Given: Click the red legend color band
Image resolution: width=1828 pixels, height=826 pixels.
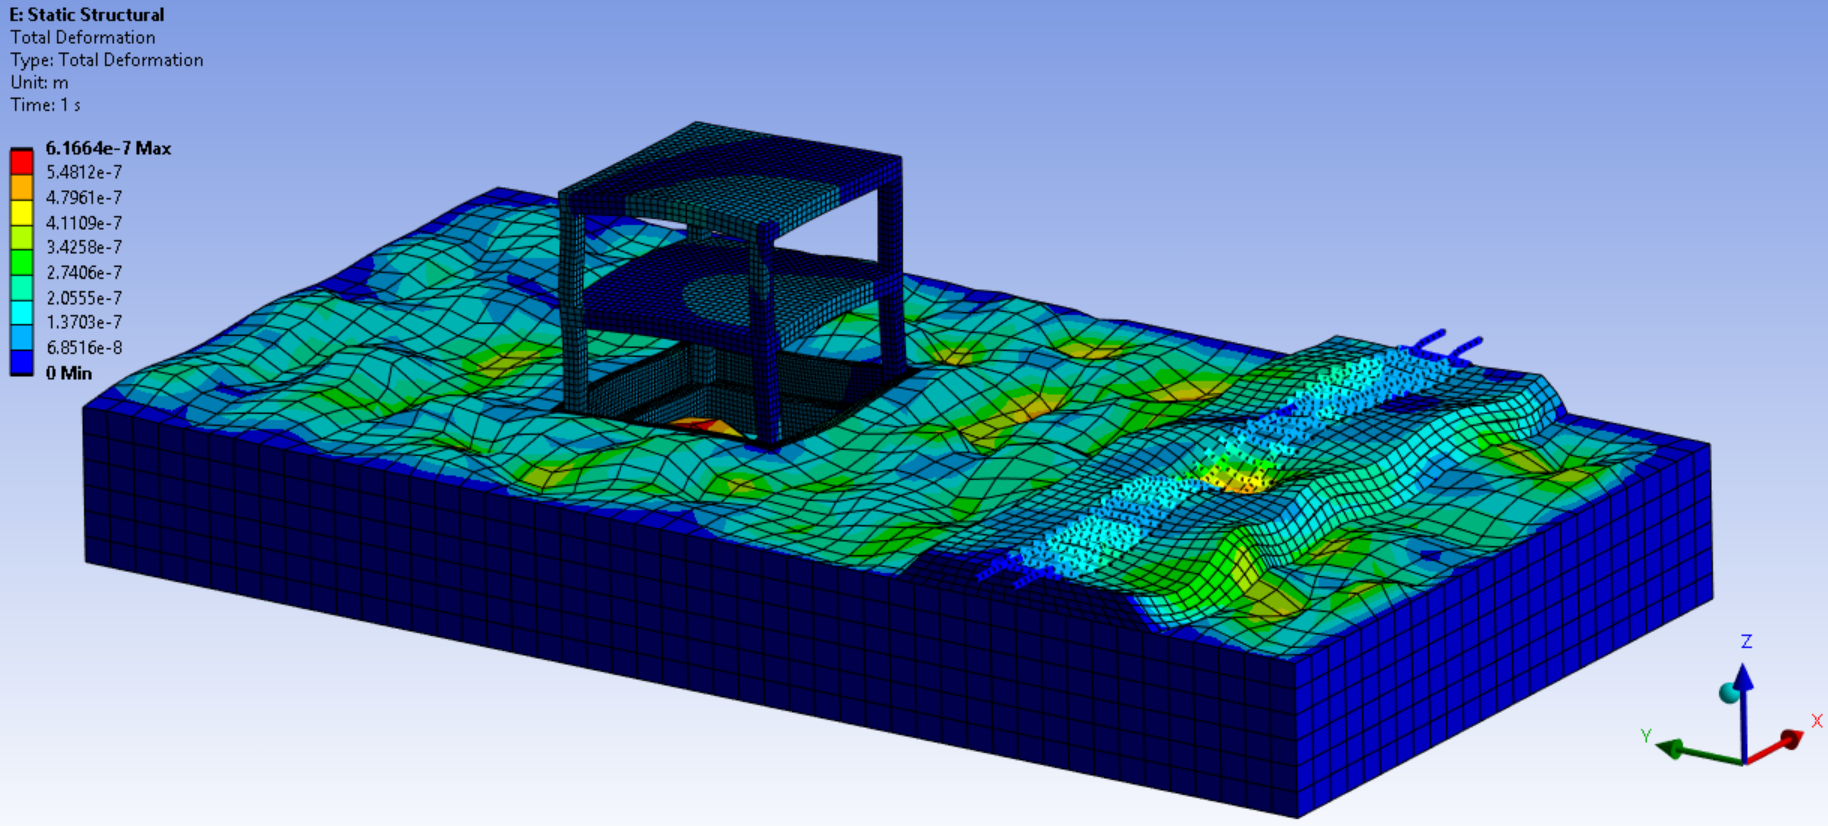Looking at the screenshot, I should [22, 162].
